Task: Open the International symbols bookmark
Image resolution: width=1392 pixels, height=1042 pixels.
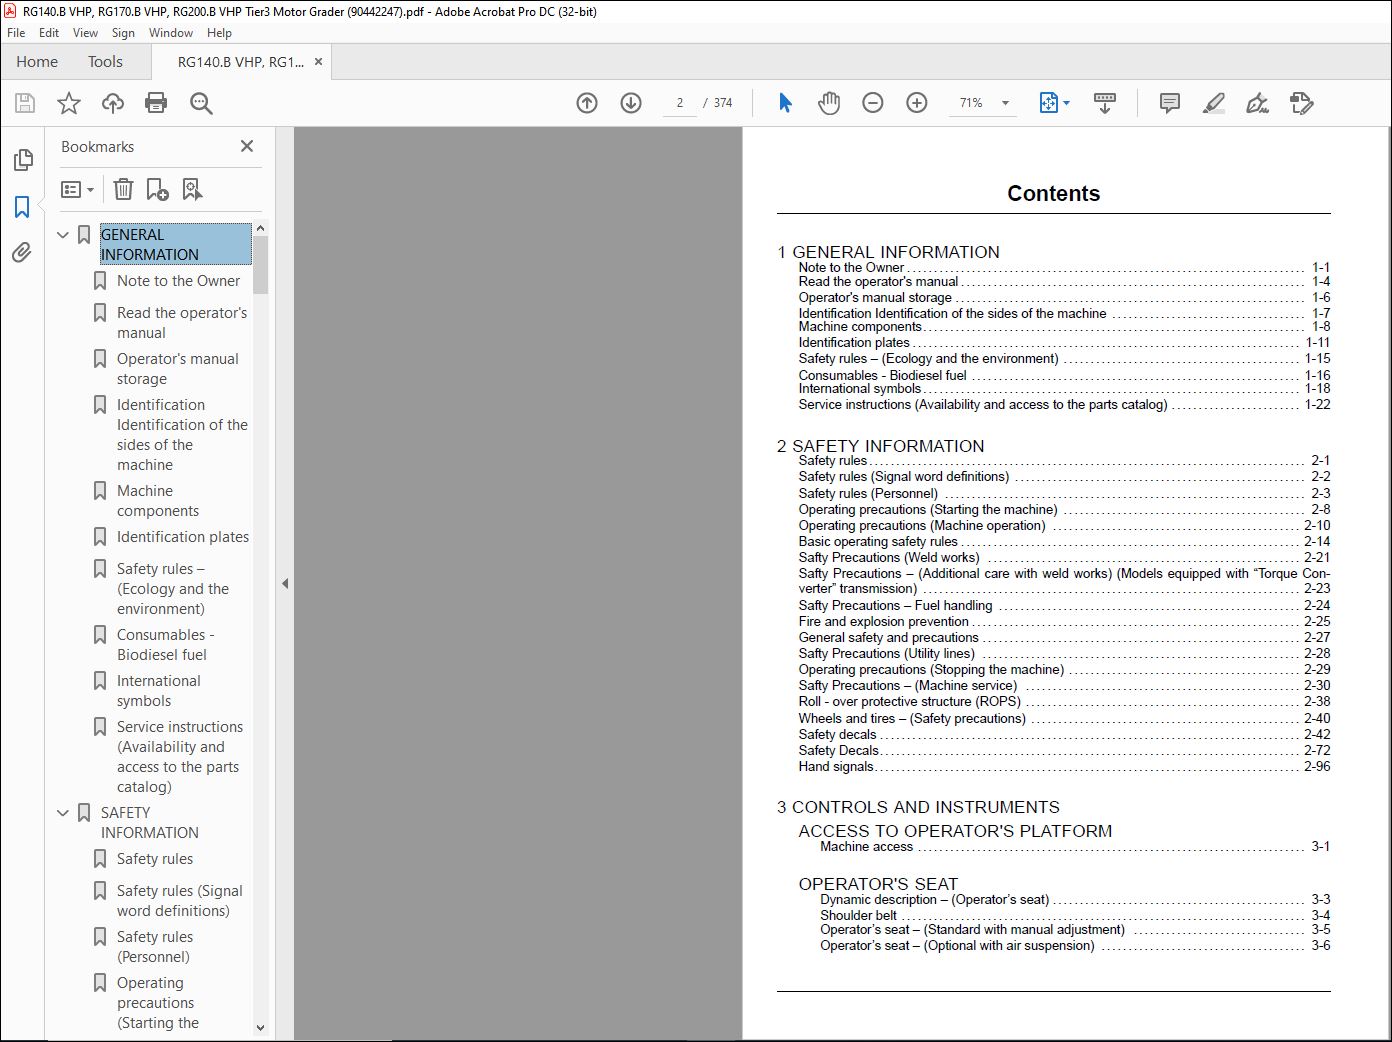Action: [x=158, y=691]
